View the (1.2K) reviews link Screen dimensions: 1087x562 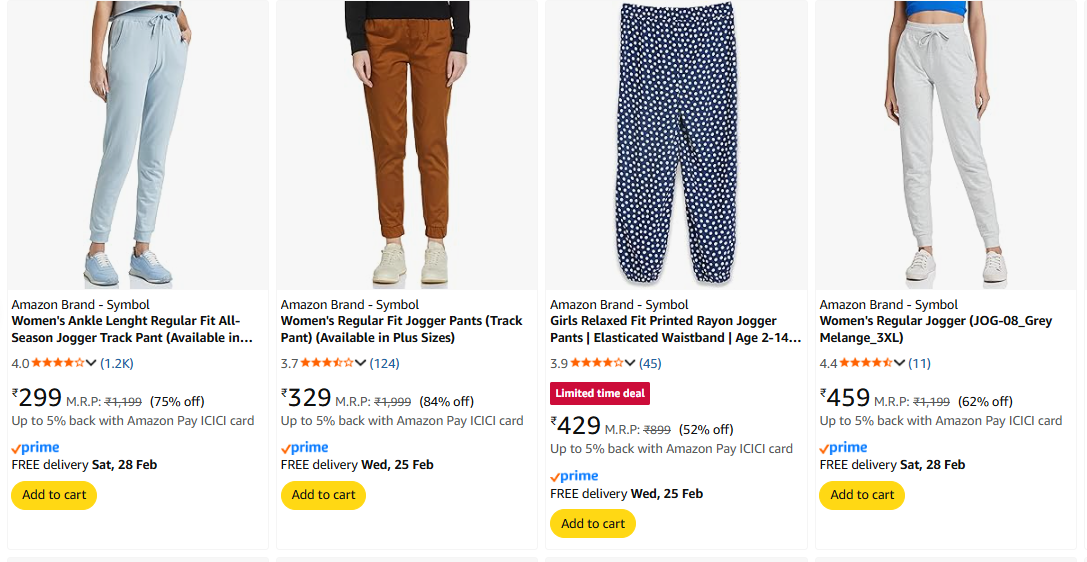[x=117, y=363]
